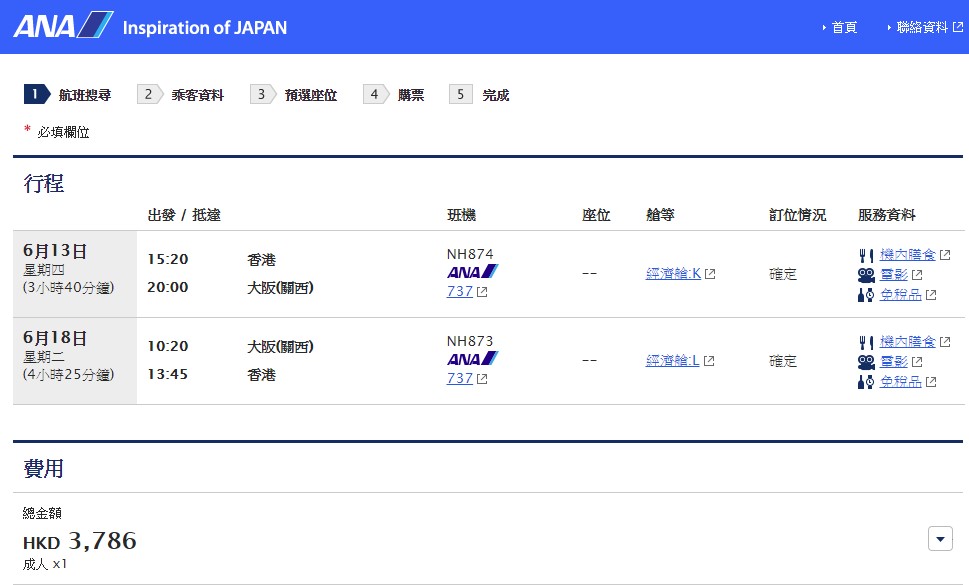The height and width of the screenshot is (585, 969).
Task: Open 免稅品 link for NH873 flight
Action: 900,381
